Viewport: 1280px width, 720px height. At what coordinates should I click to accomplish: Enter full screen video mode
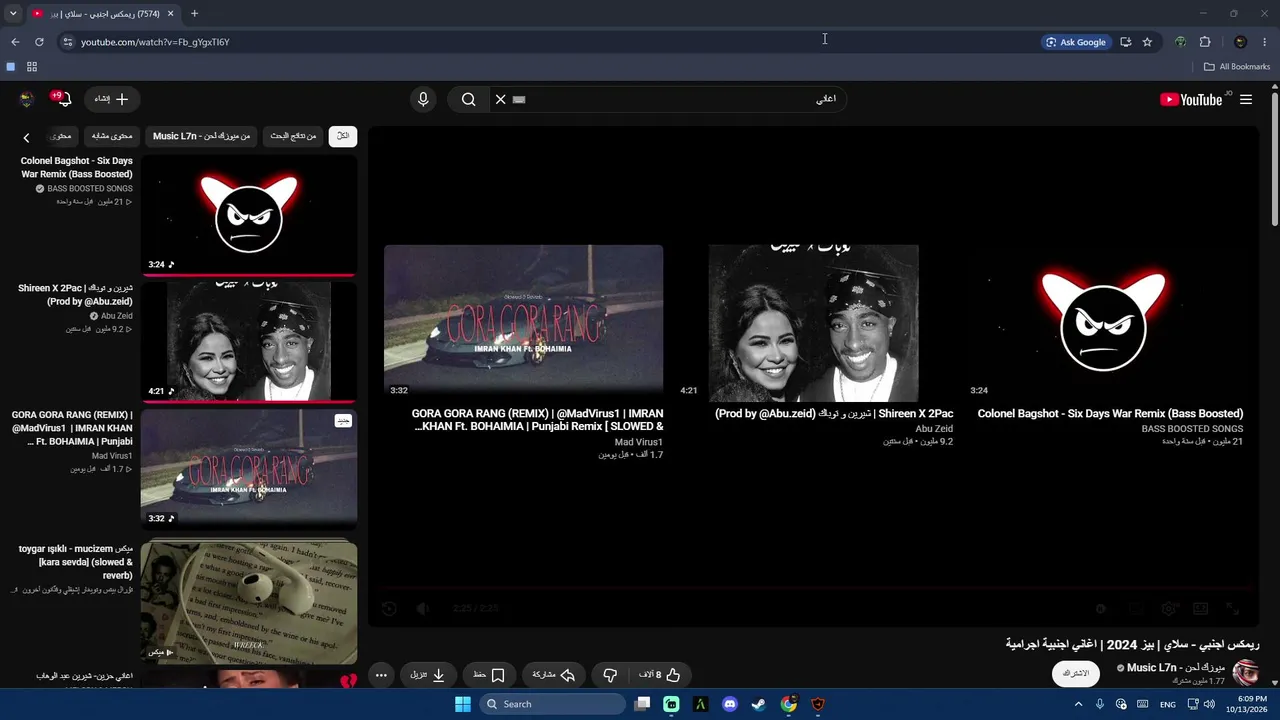click(1233, 608)
